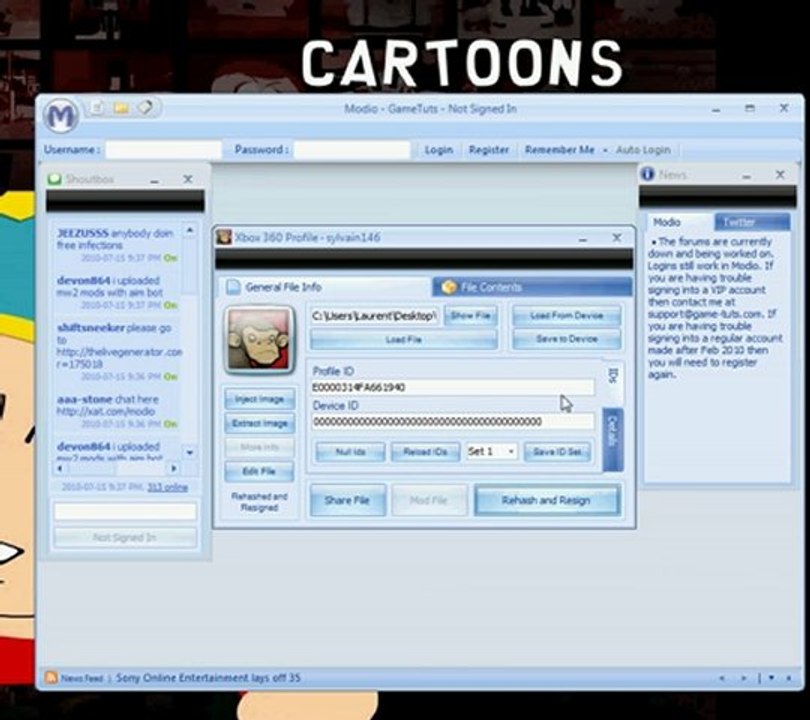This screenshot has height=720, width=810.
Task: Click the sylvain146 monkey gamer picture
Action: [x=260, y=340]
